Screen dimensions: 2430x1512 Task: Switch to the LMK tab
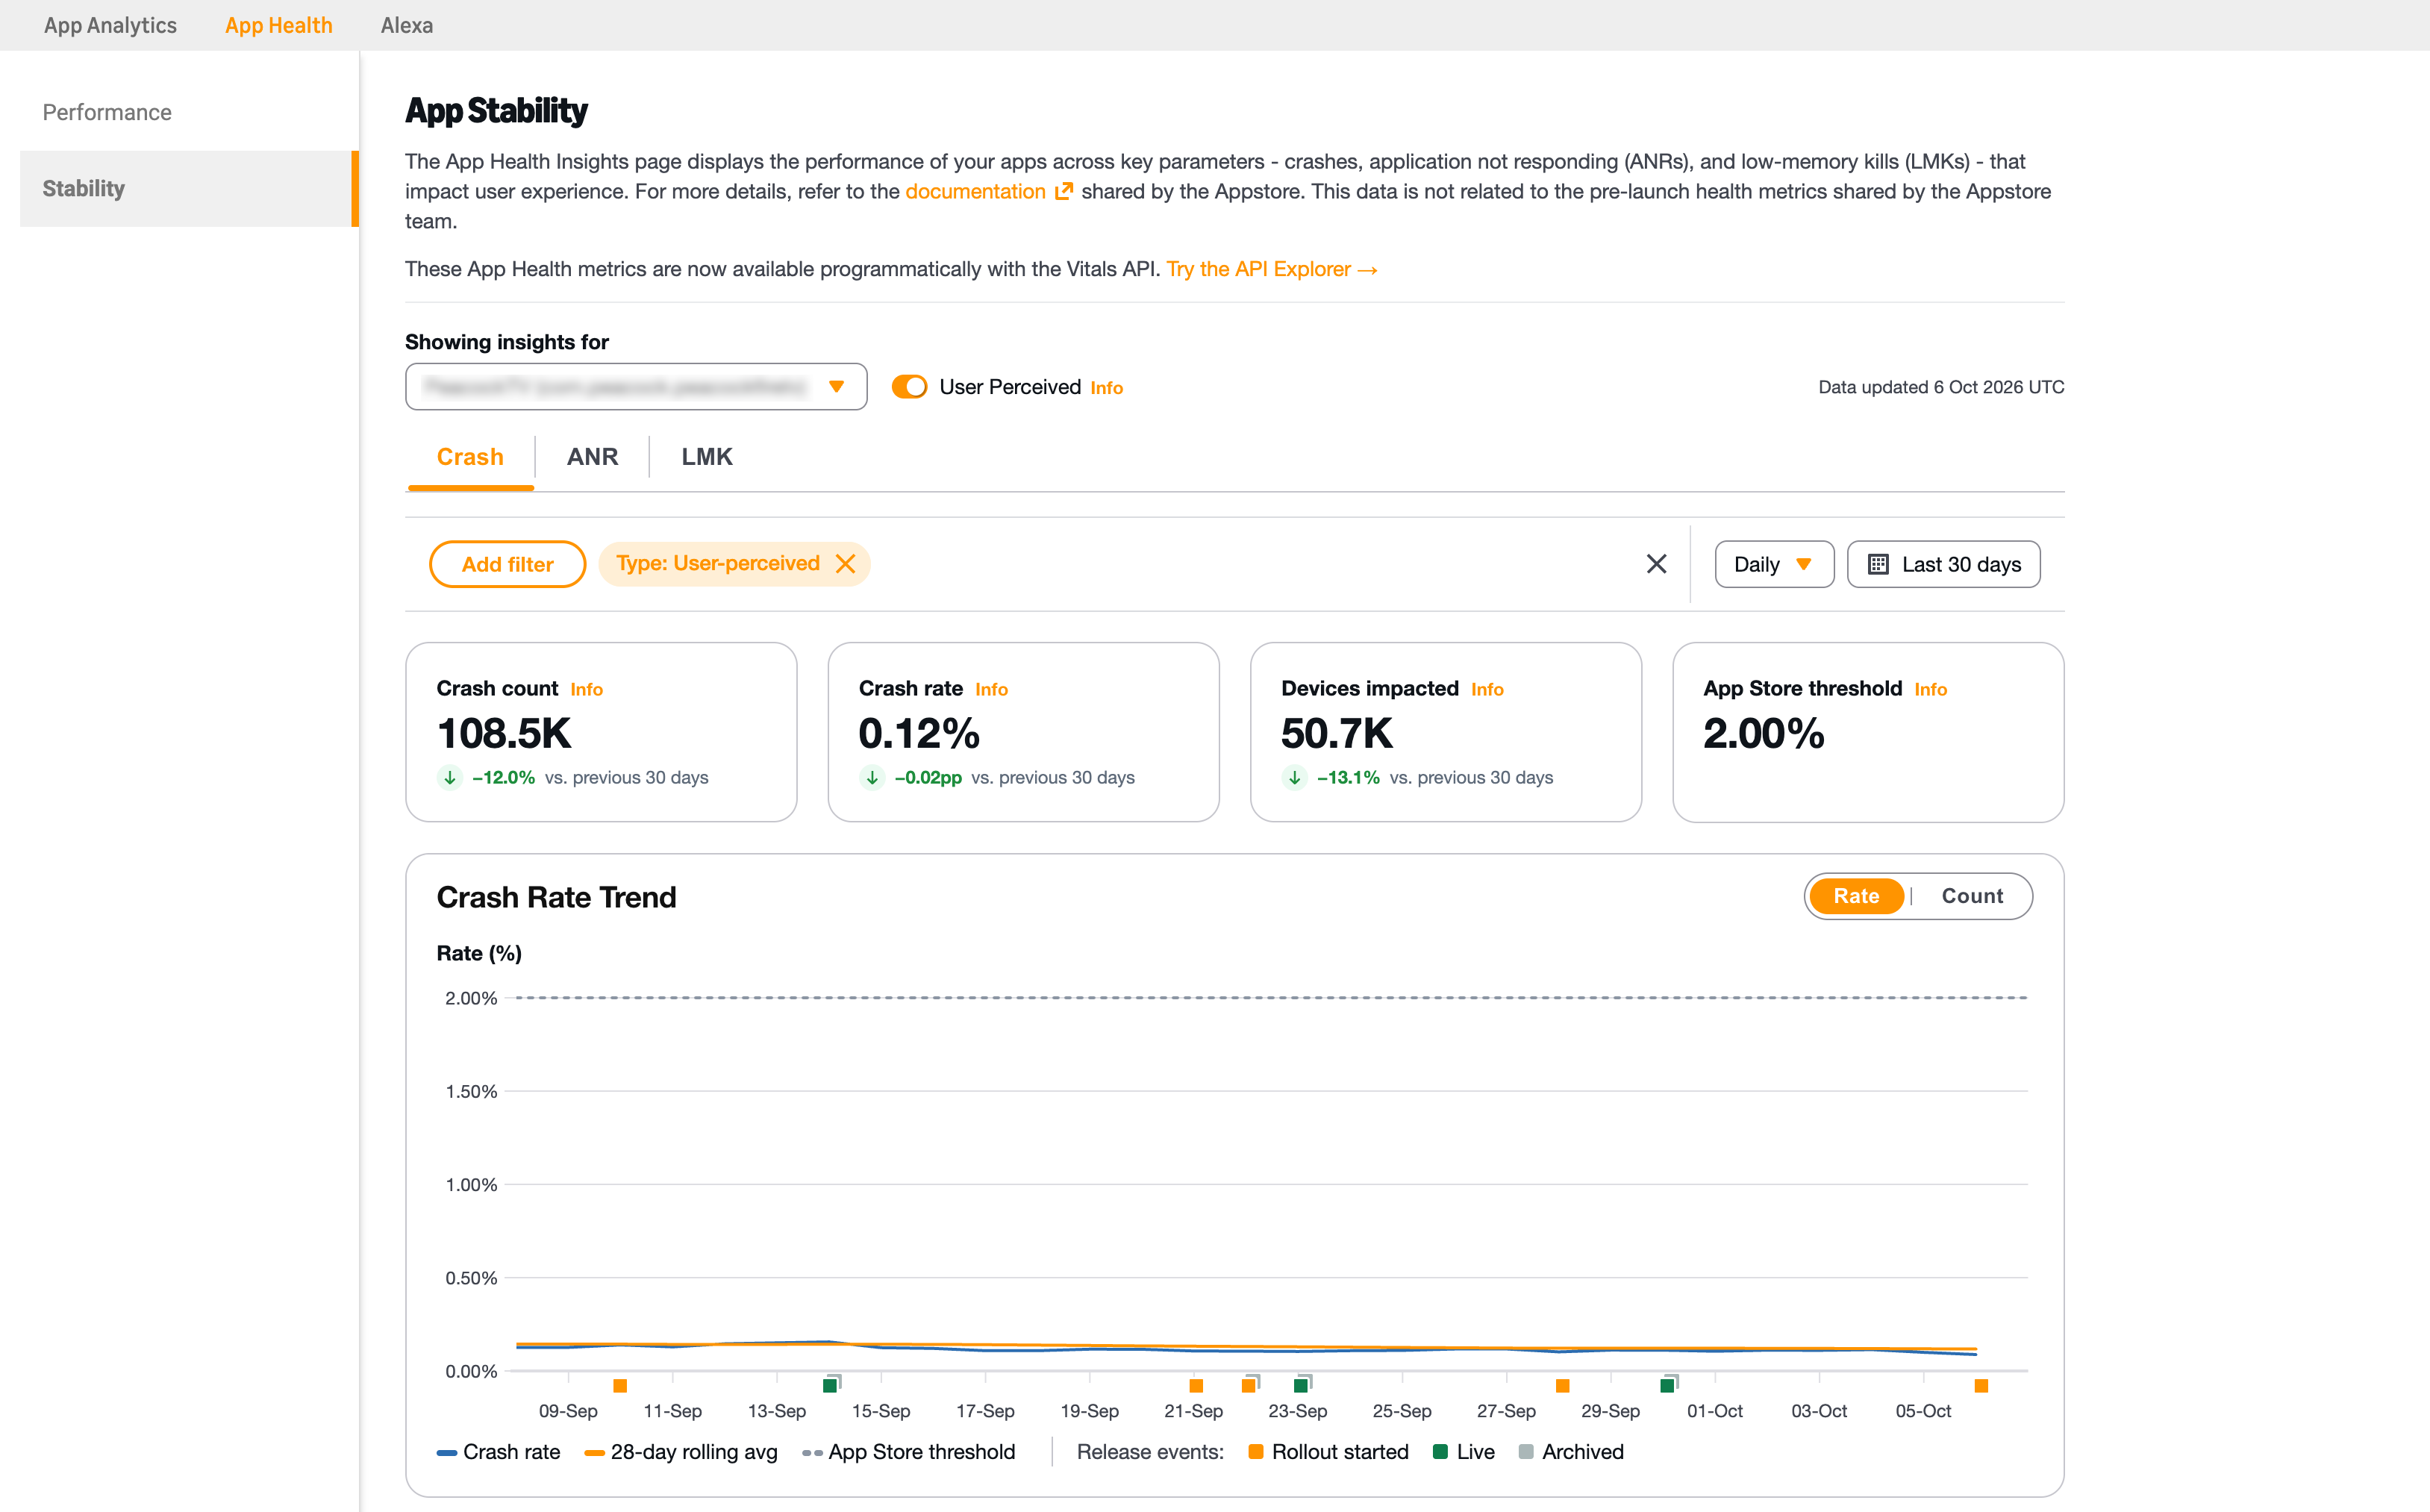click(707, 457)
